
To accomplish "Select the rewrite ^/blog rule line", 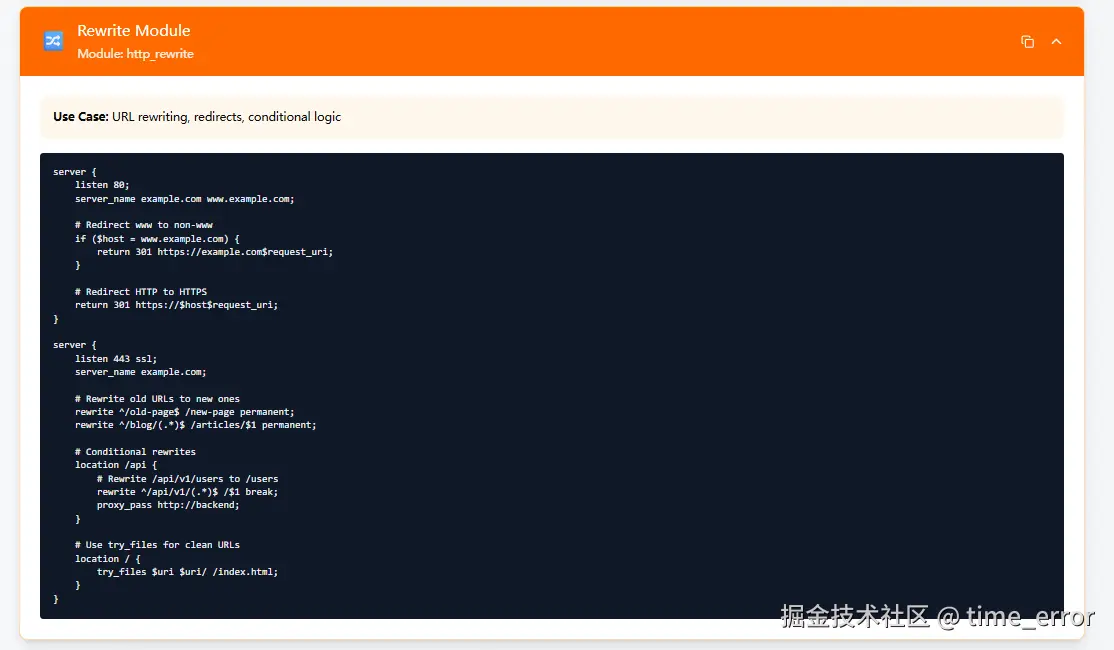I will 196,425.
